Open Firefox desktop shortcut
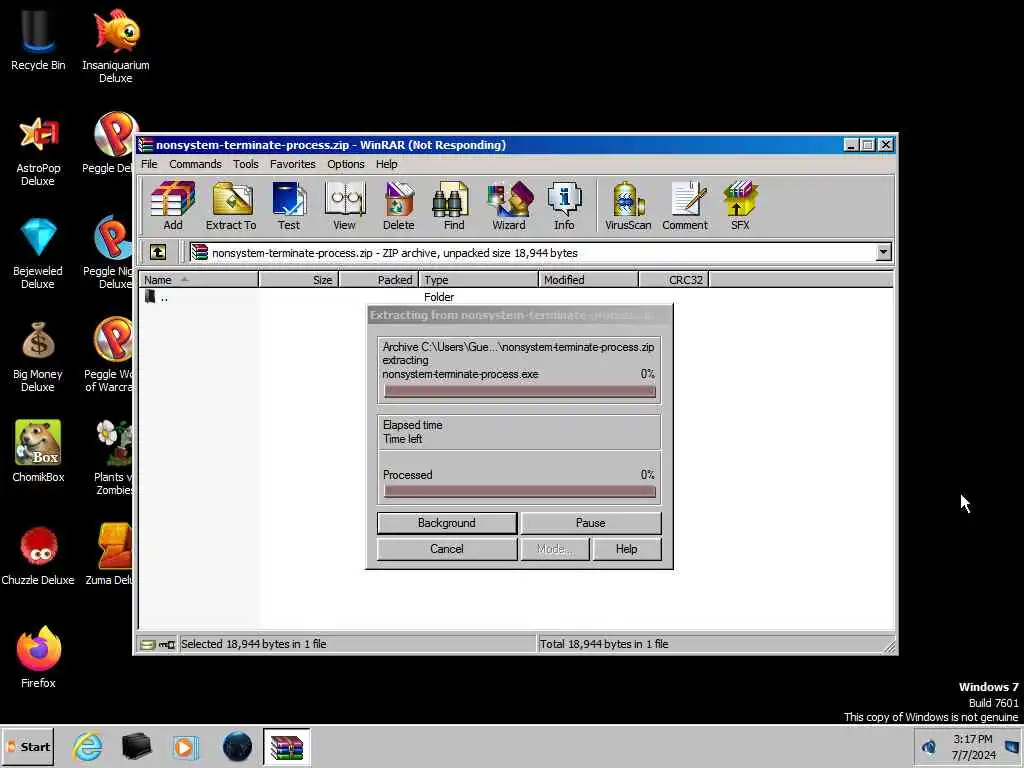Screen dimensions: 1024x768 pos(38,657)
